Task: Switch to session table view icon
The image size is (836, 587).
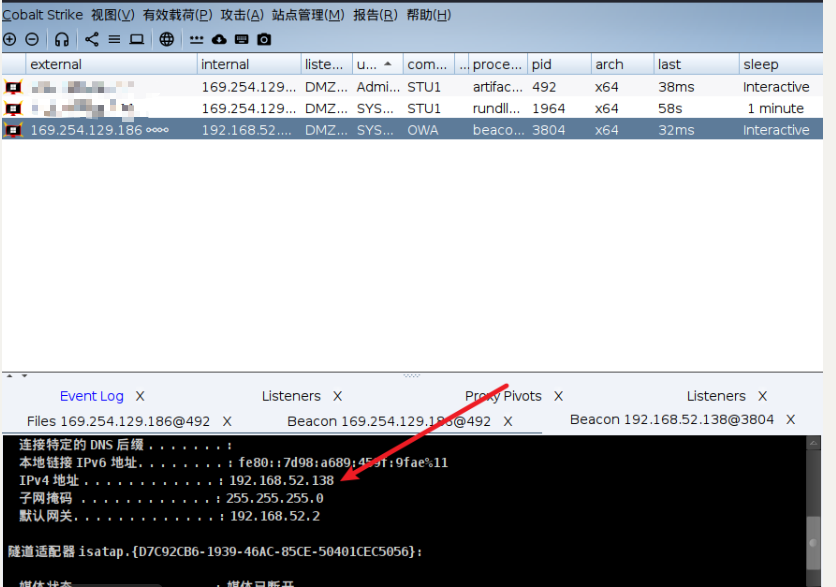Action: (114, 39)
